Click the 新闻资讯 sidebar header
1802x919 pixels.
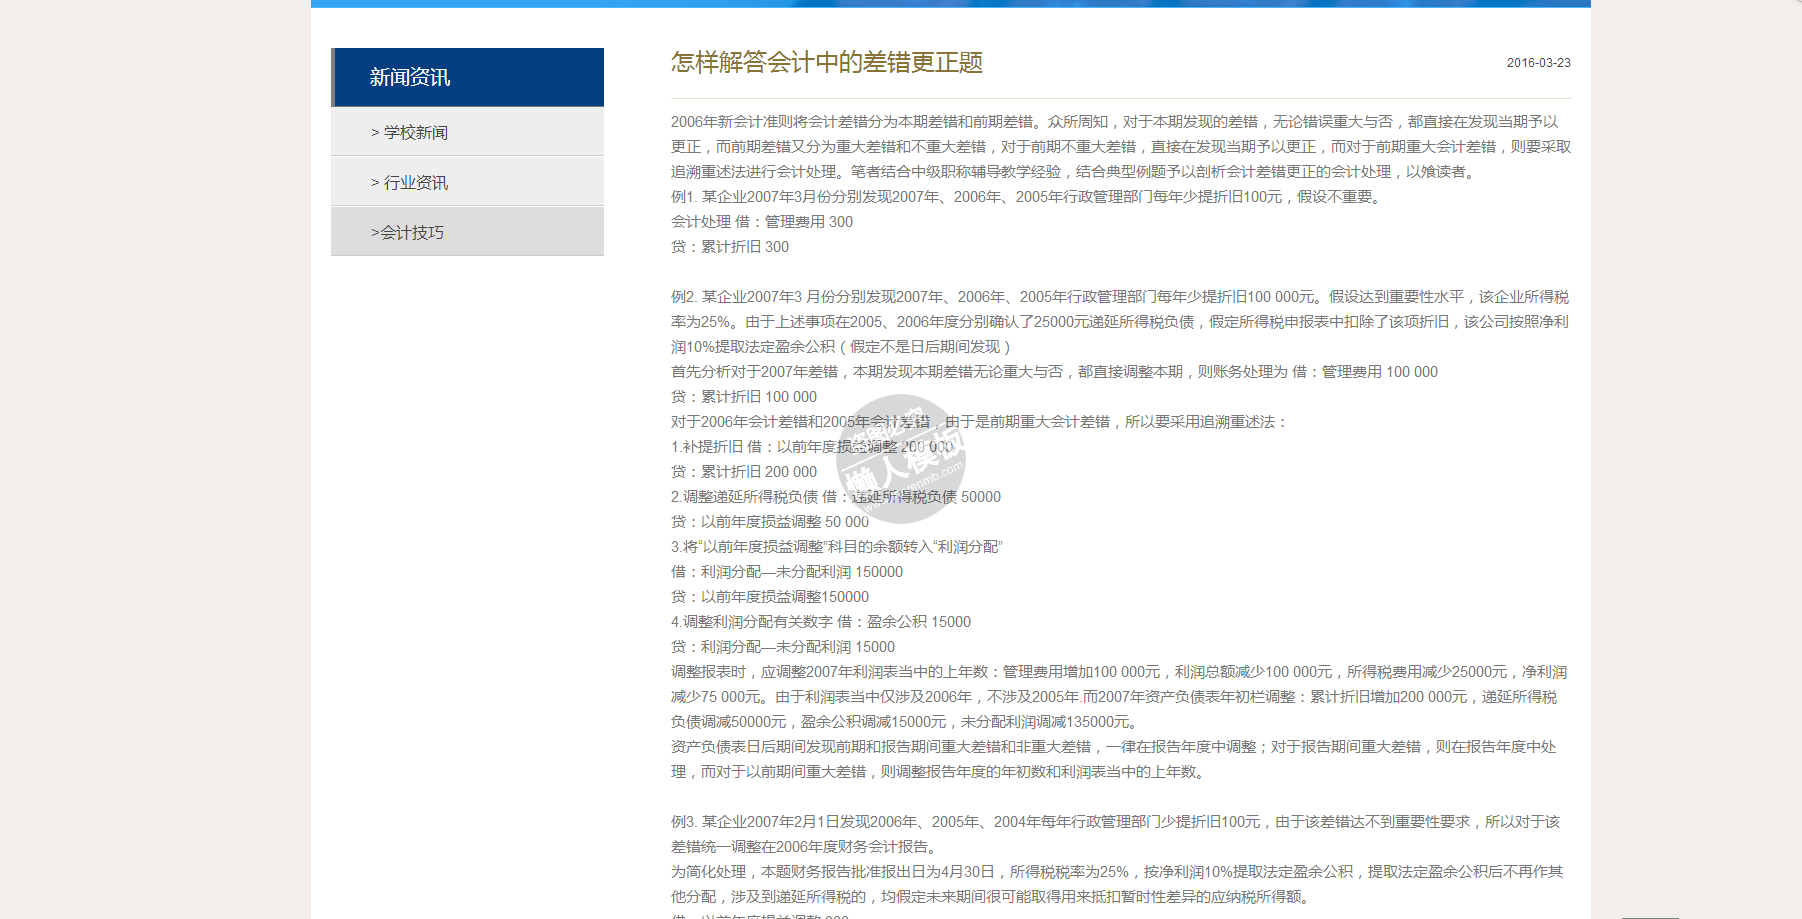(x=410, y=77)
